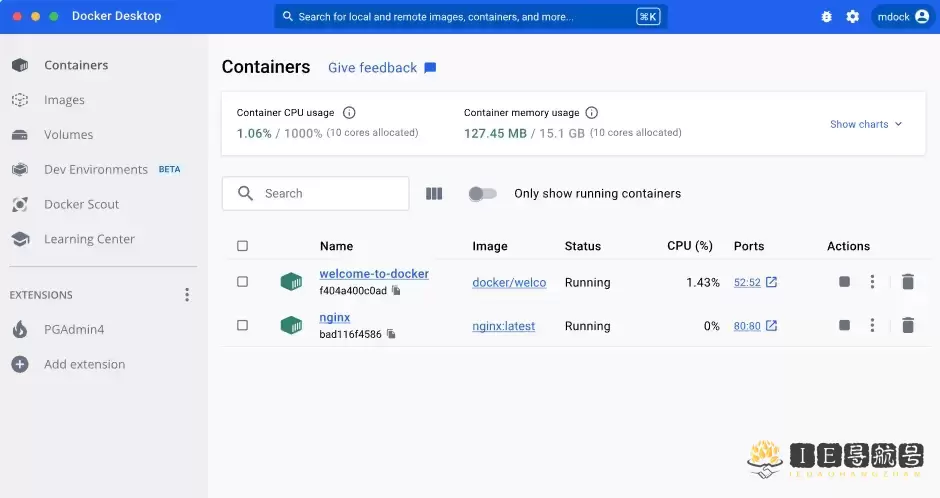Viewport: 940px width, 498px height.
Task: Click the PGAdmin4 flame icon
Action: [x=20, y=329]
